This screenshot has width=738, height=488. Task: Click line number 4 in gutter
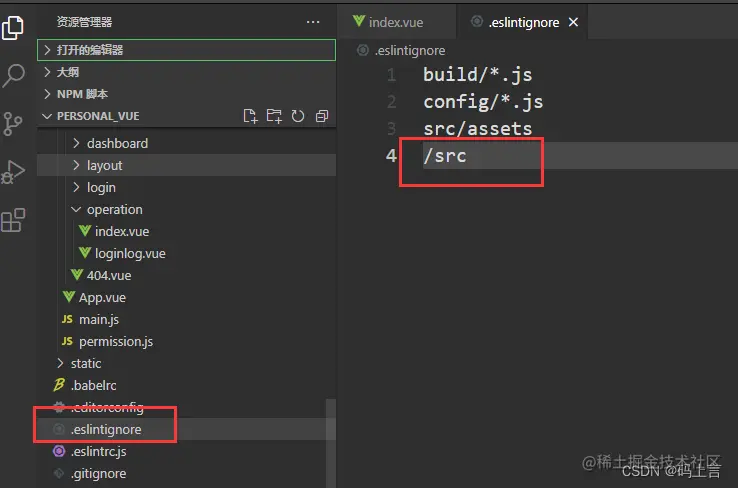click(x=391, y=155)
